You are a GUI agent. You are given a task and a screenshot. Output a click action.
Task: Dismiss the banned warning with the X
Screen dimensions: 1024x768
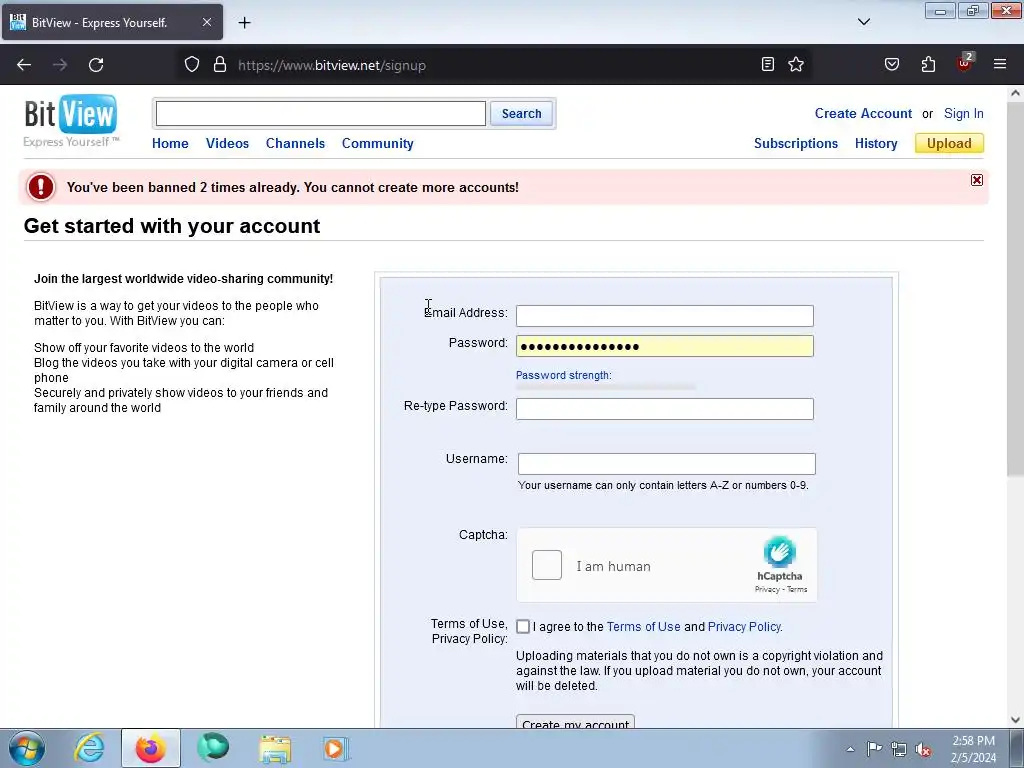point(976,180)
